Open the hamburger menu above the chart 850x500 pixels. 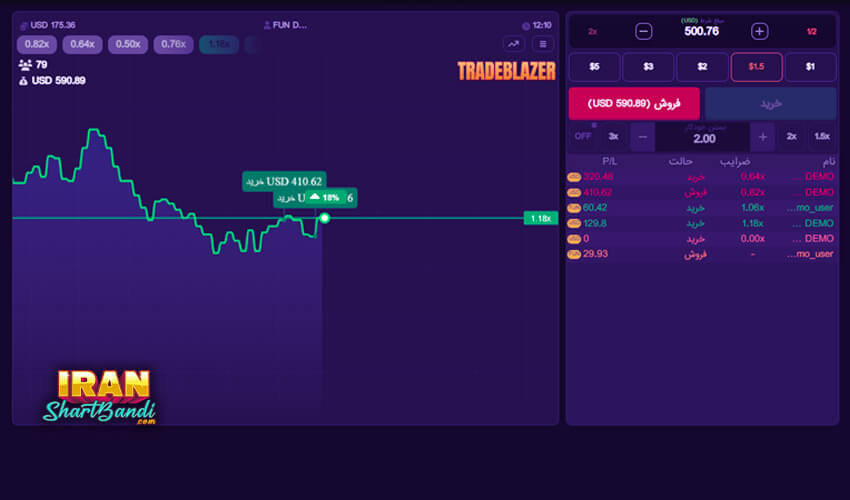(543, 44)
